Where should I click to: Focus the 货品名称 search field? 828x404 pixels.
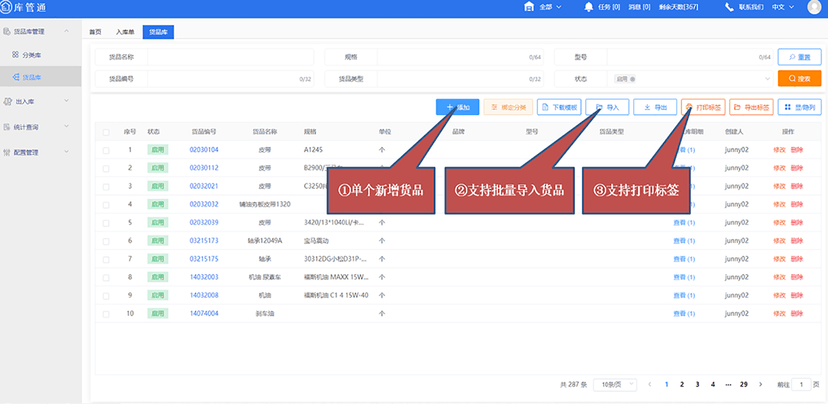(230, 57)
